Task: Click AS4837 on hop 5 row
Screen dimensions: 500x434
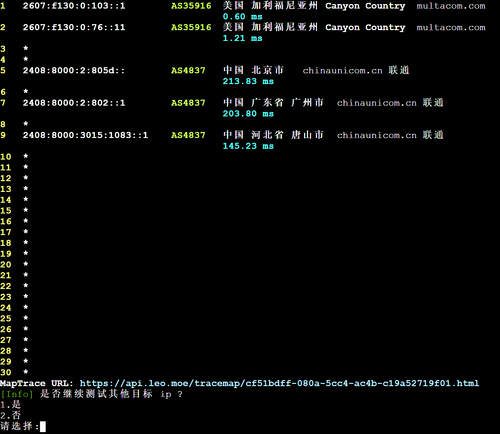Action: coord(188,70)
